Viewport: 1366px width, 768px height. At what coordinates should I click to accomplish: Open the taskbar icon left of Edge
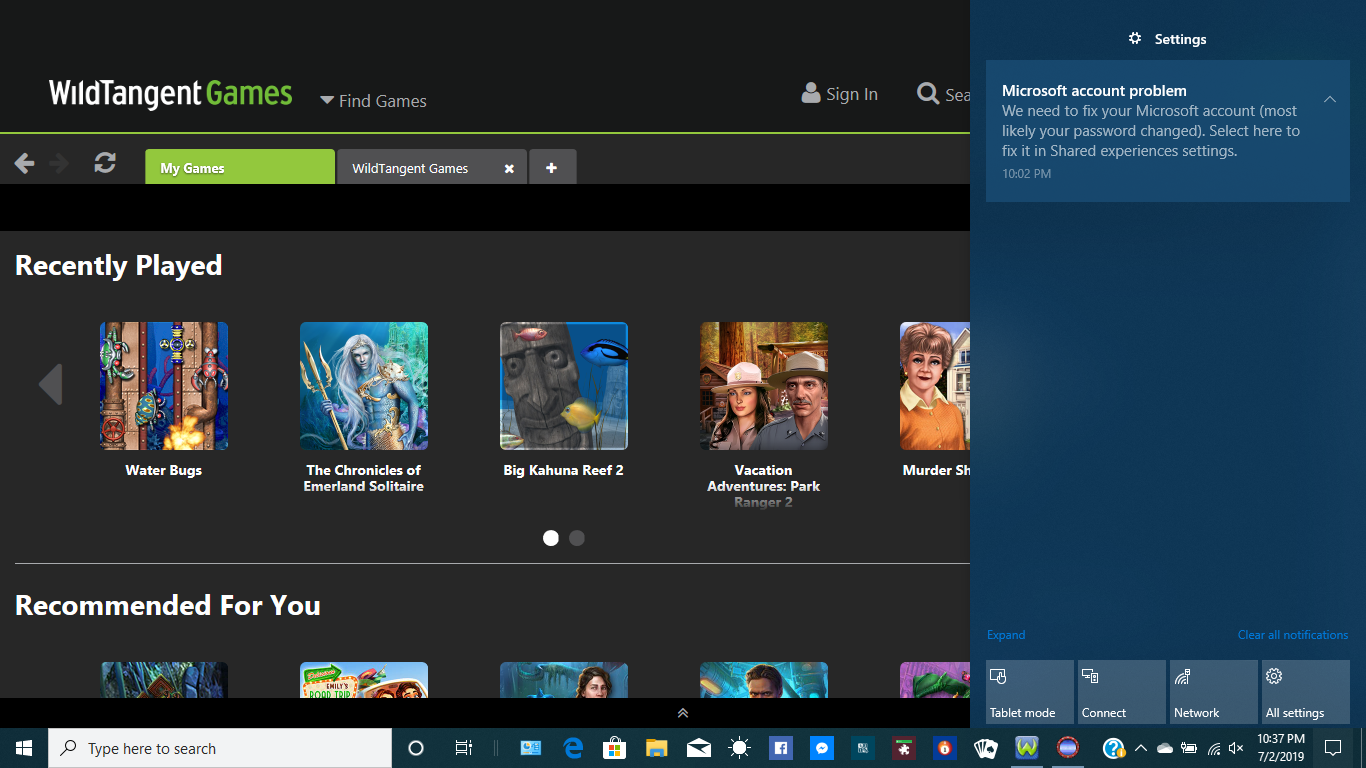530,748
